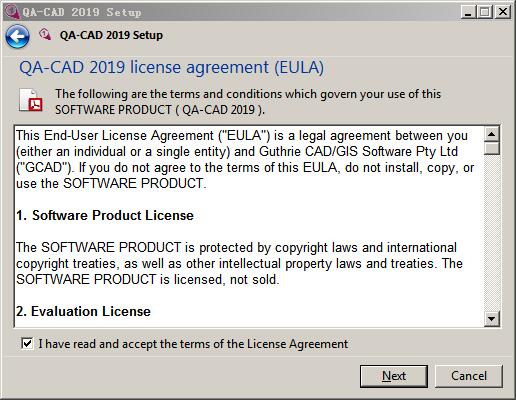Uncheck the License Agreement acceptance checkbox
This screenshot has height=400, width=516.
pos(27,343)
